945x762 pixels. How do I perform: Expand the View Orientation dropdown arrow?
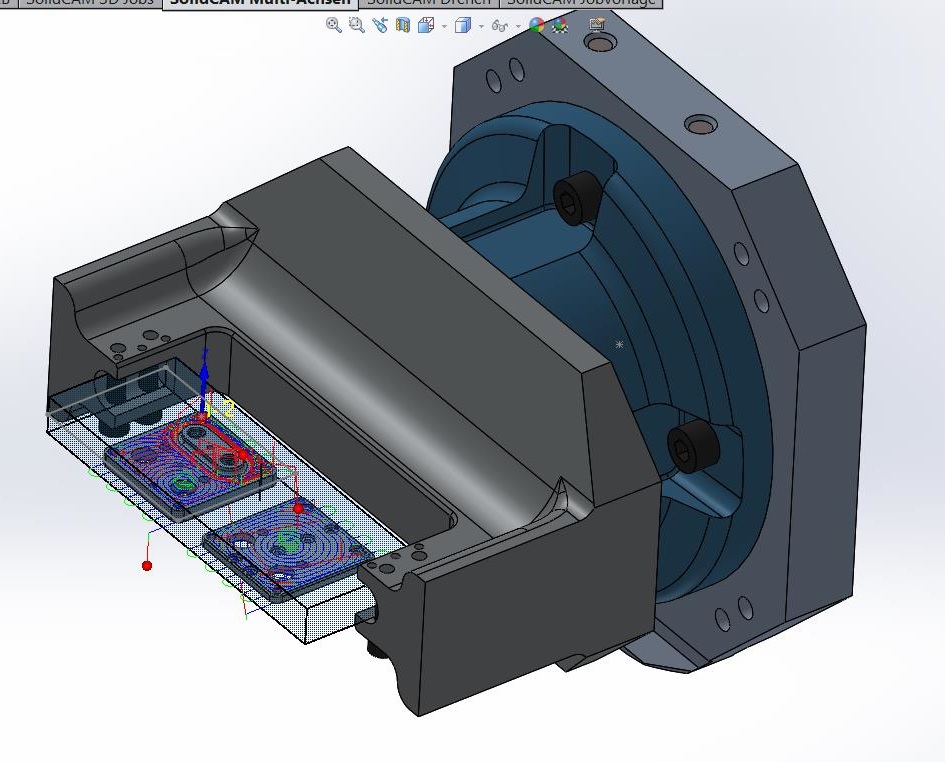(x=443, y=27)
